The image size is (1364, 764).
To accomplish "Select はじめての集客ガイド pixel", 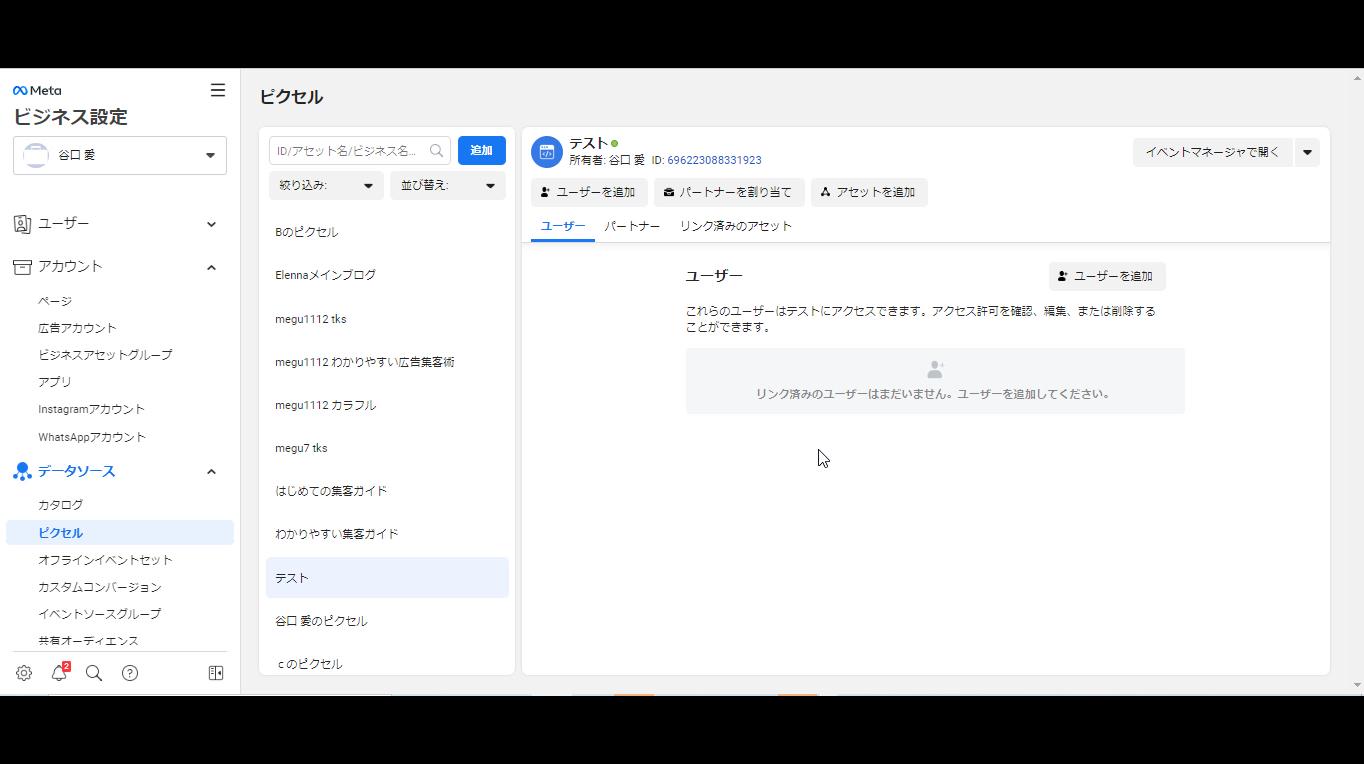I will tap(387, 491).
